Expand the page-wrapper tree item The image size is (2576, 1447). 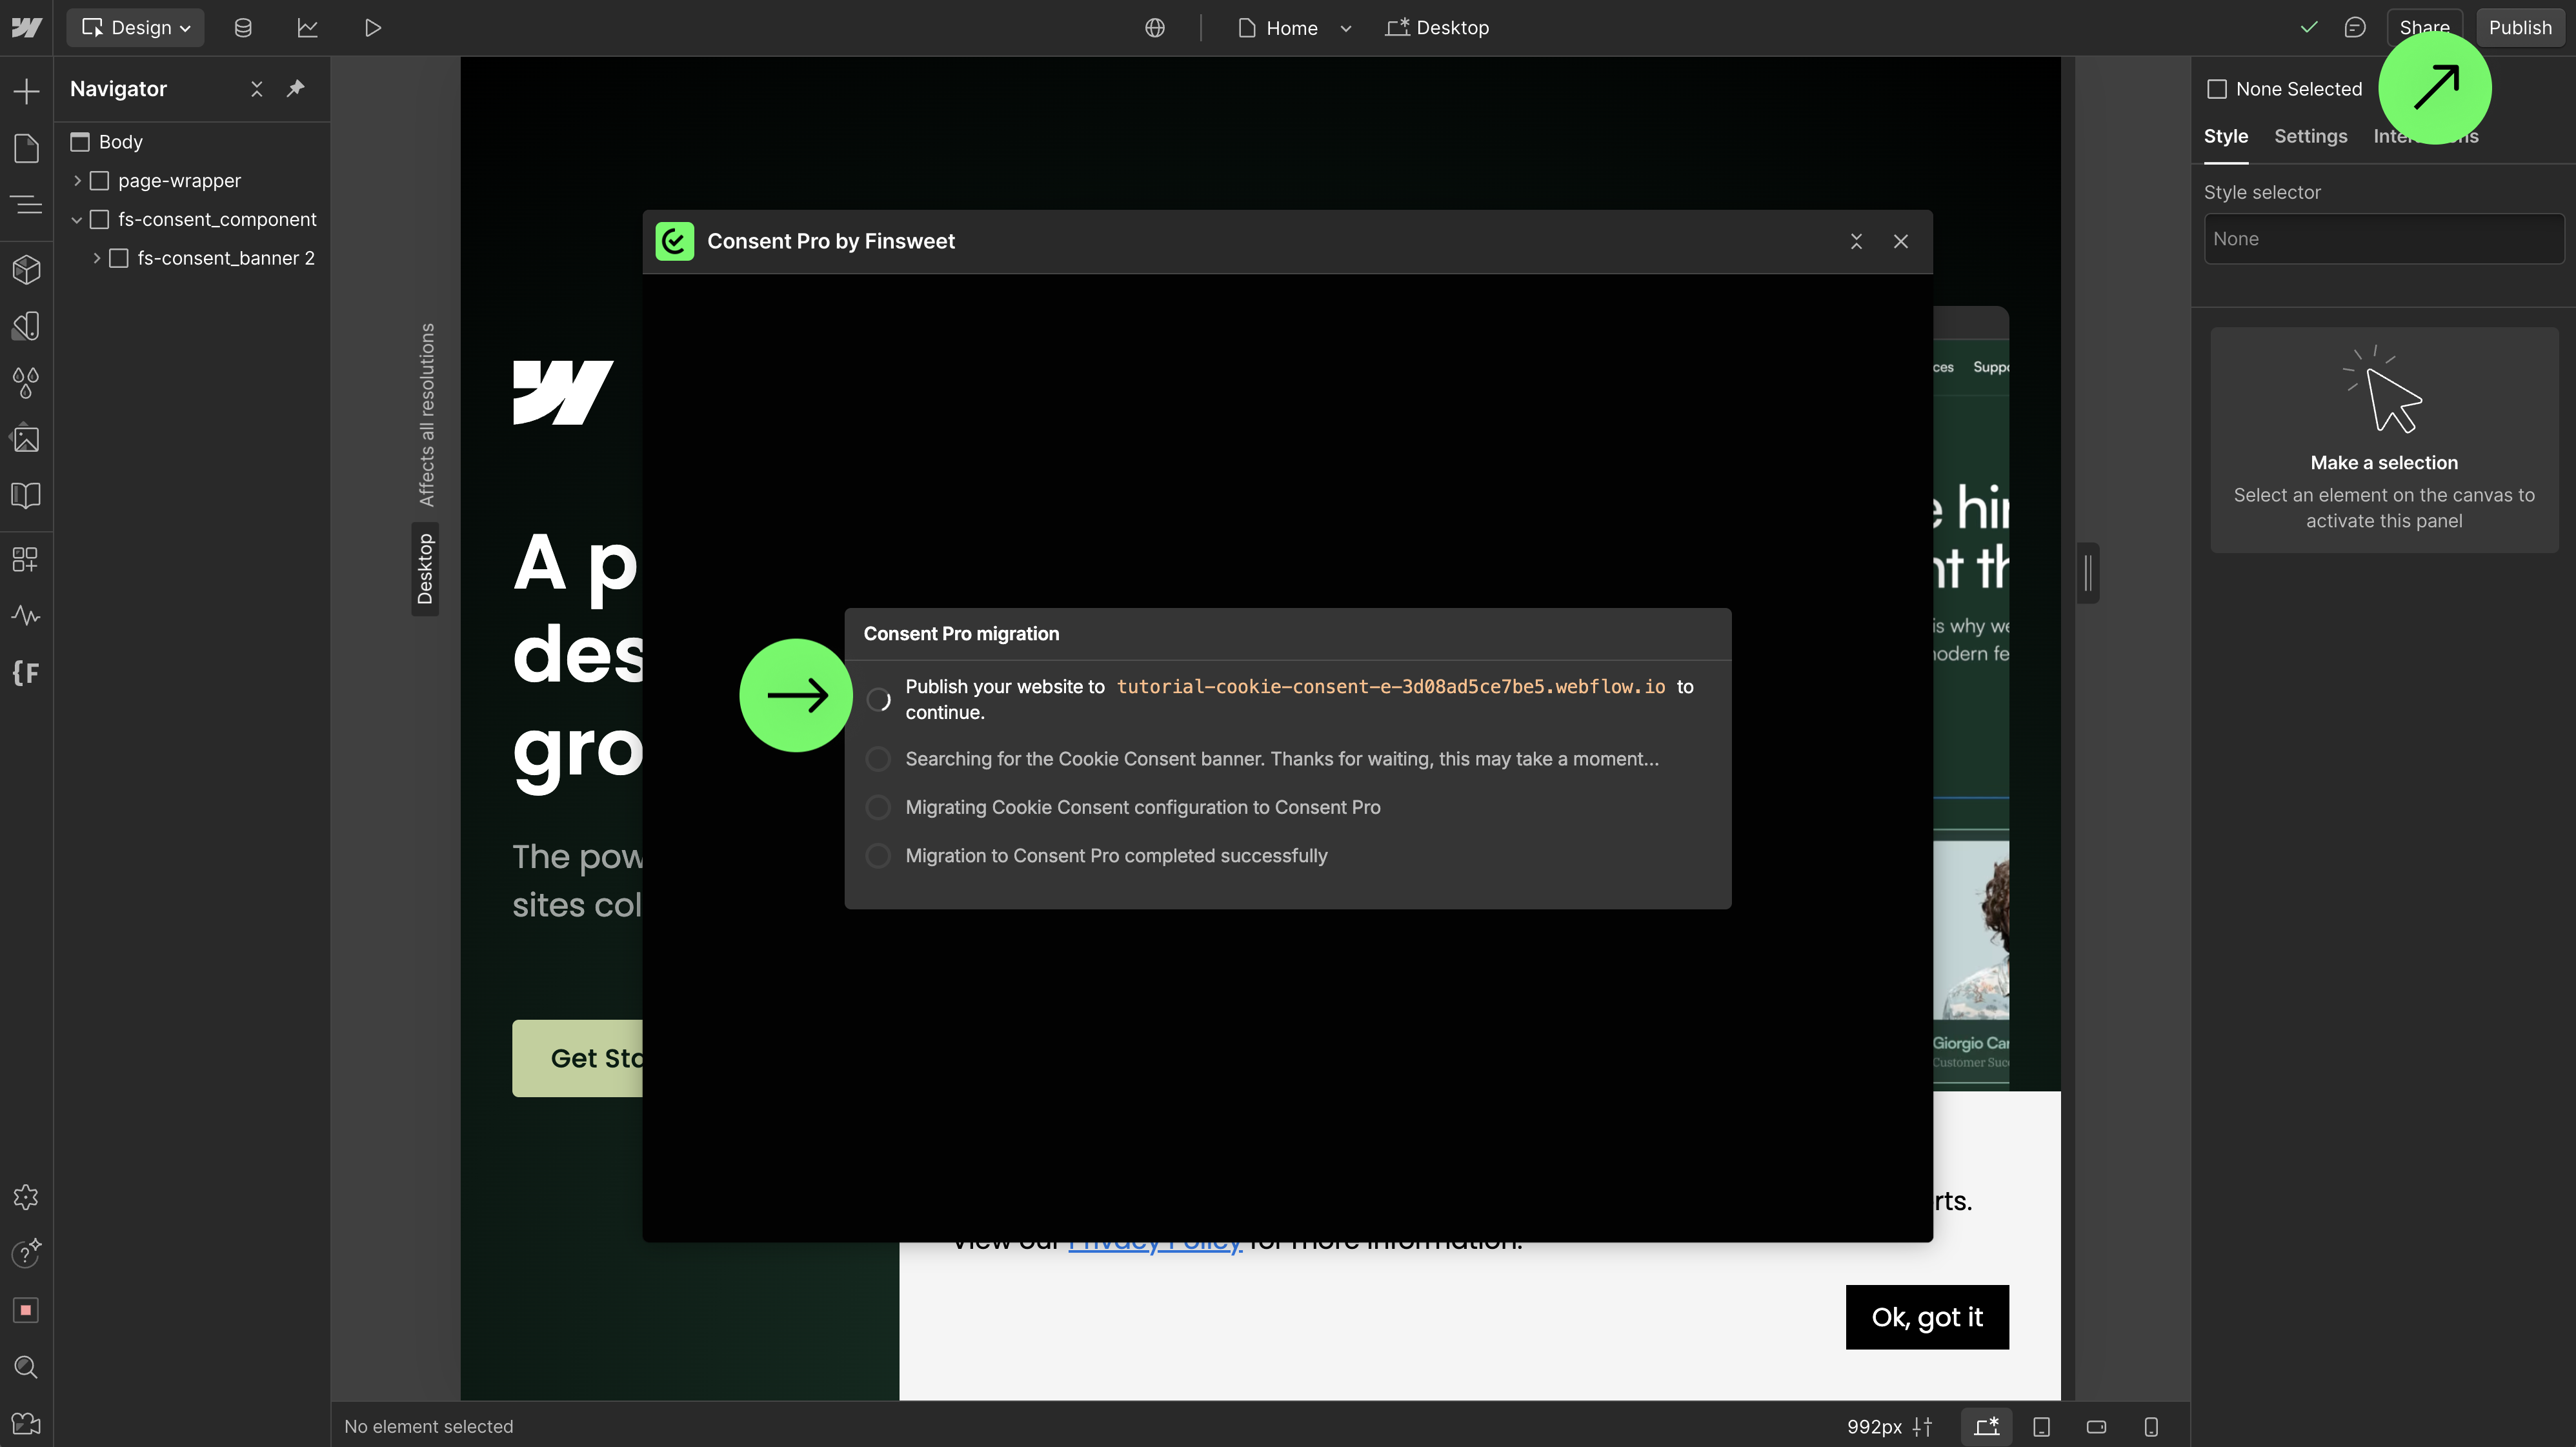(77, 181)
